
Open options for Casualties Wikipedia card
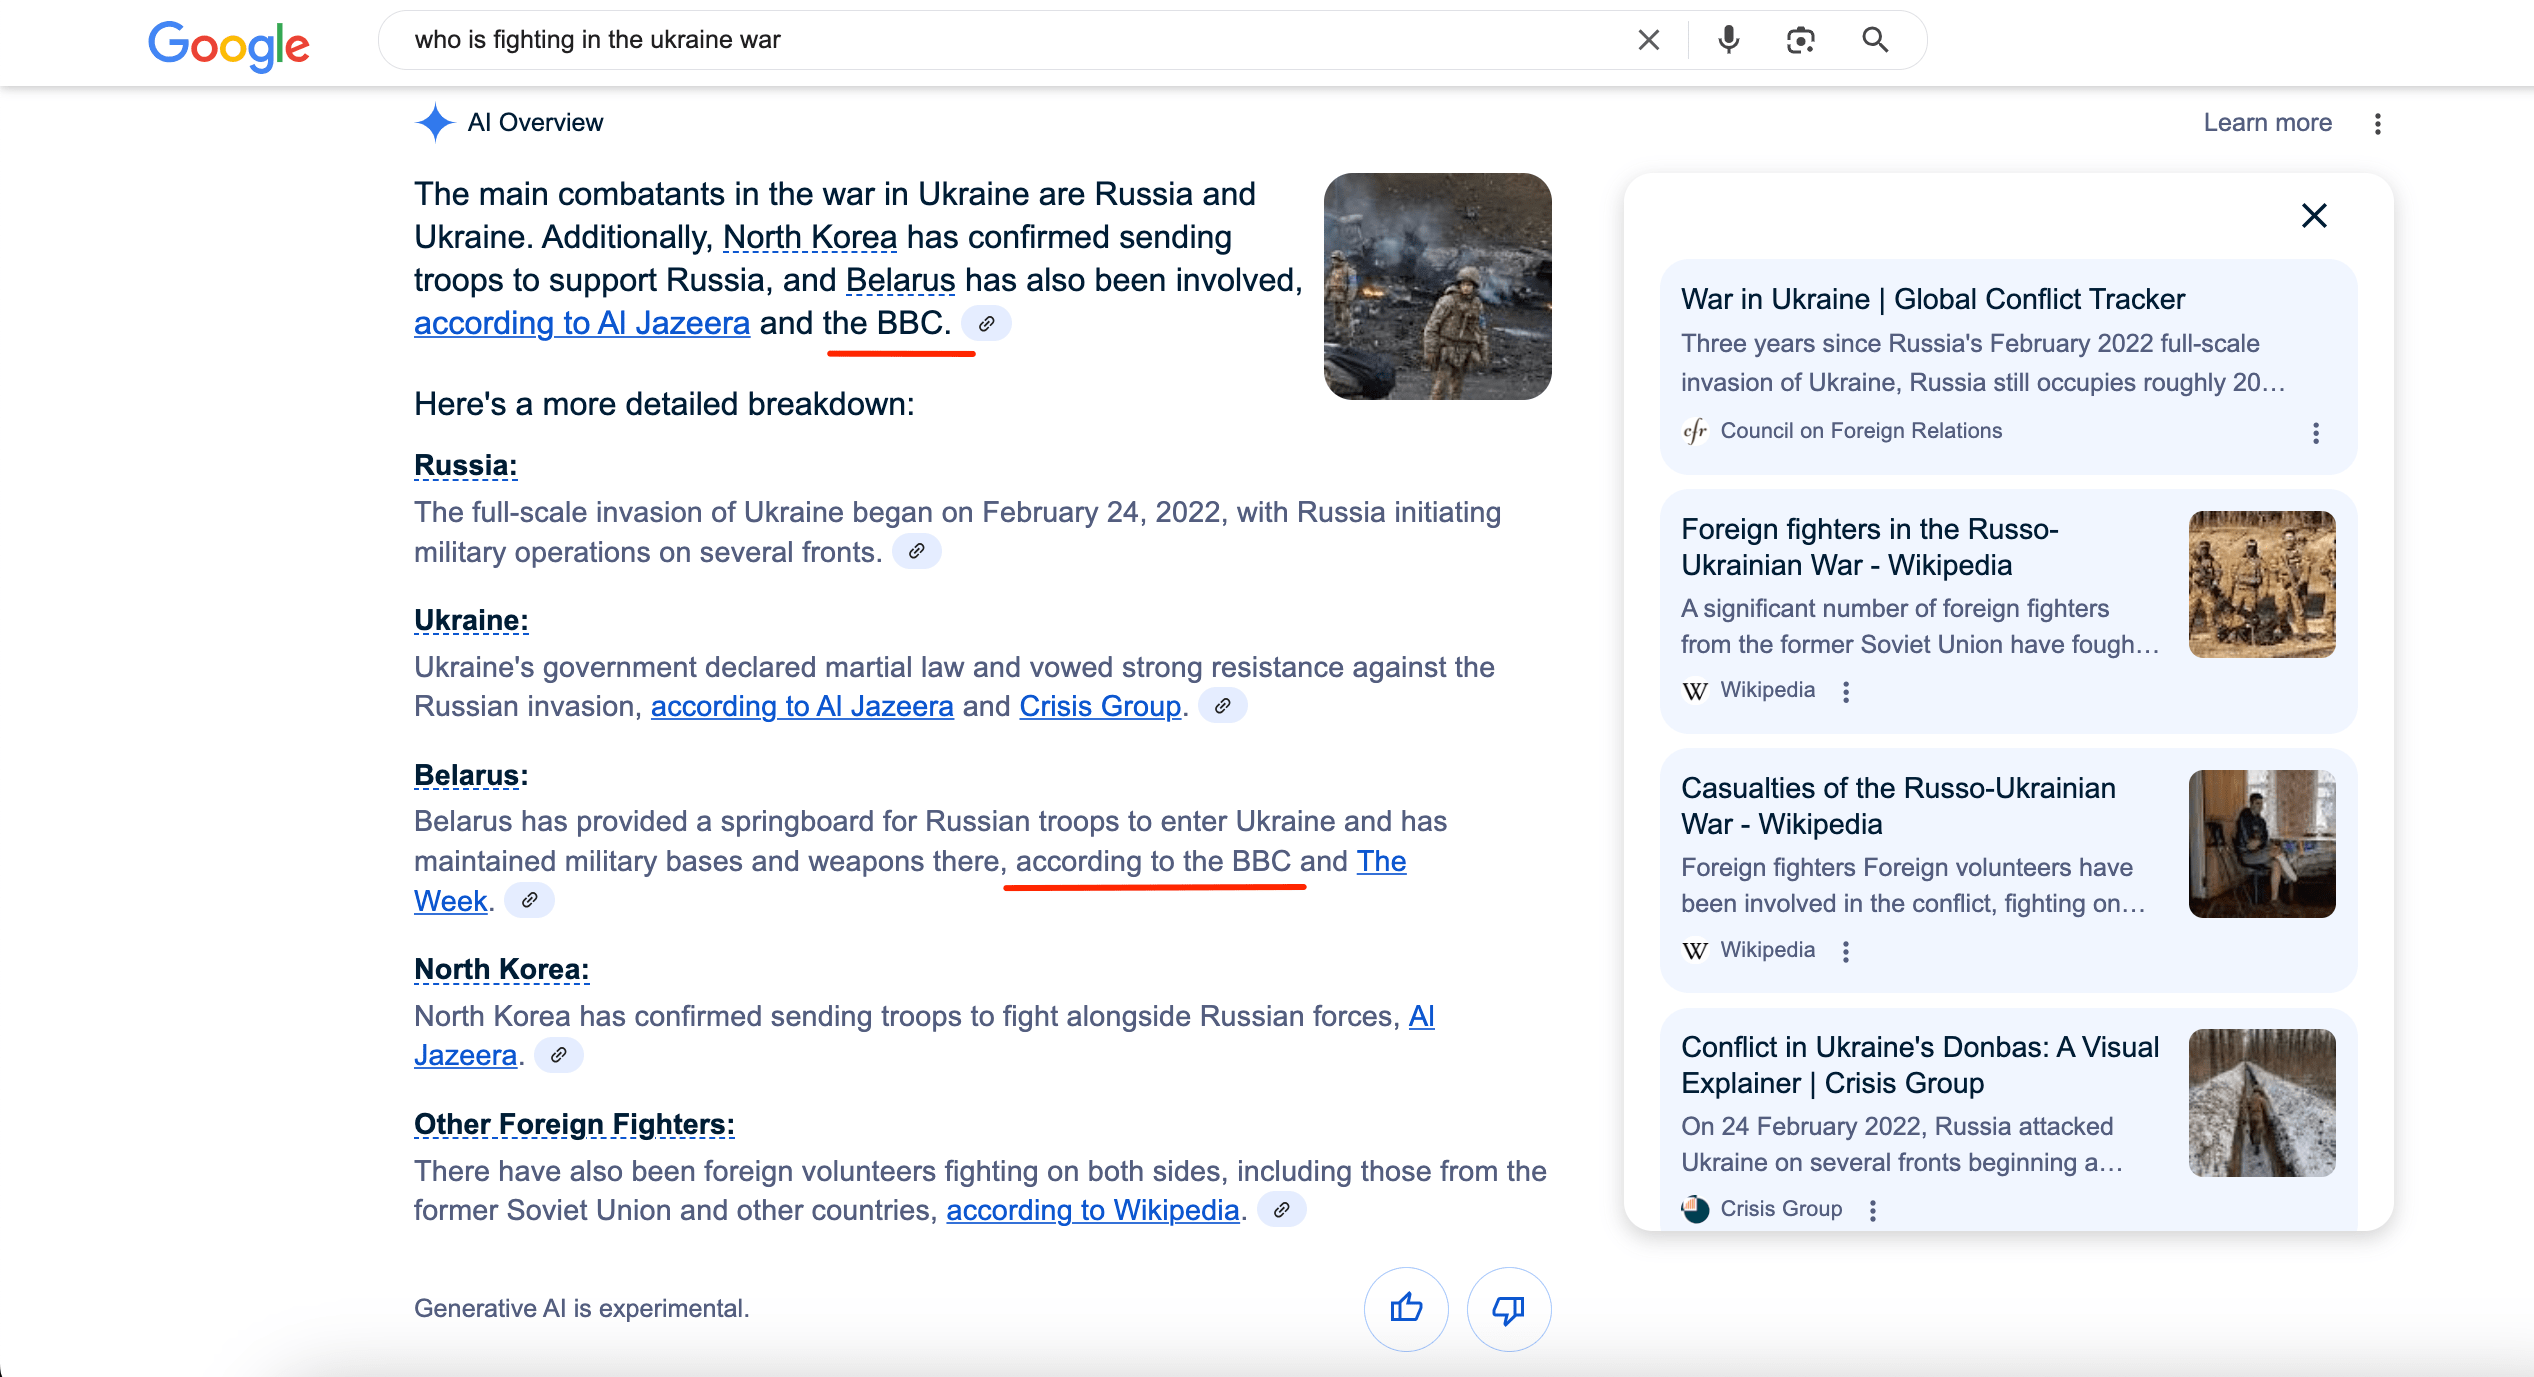pyautogui.click(x=1846, y=951)
